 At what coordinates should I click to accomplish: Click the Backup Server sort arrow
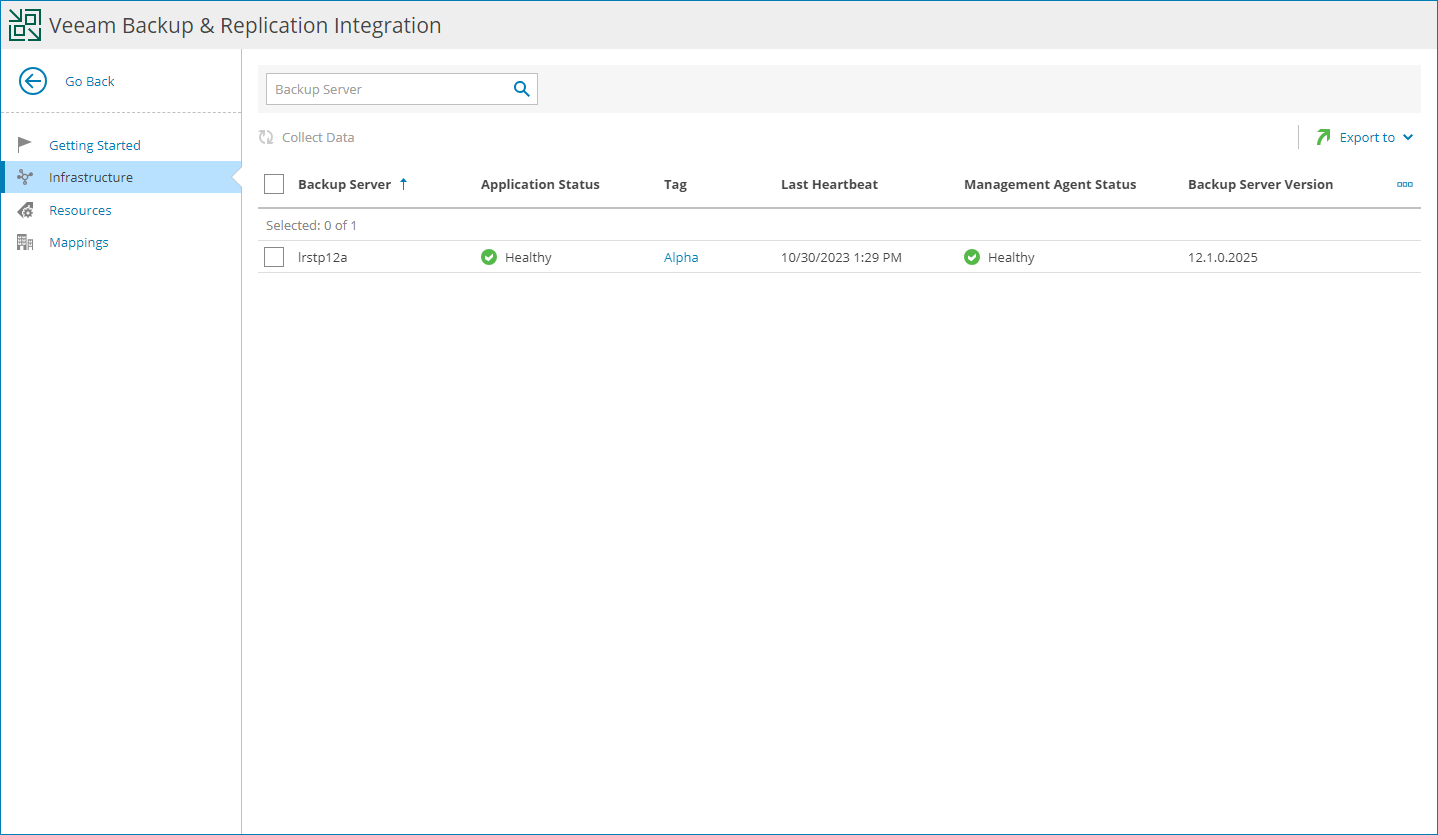point(403,184)
